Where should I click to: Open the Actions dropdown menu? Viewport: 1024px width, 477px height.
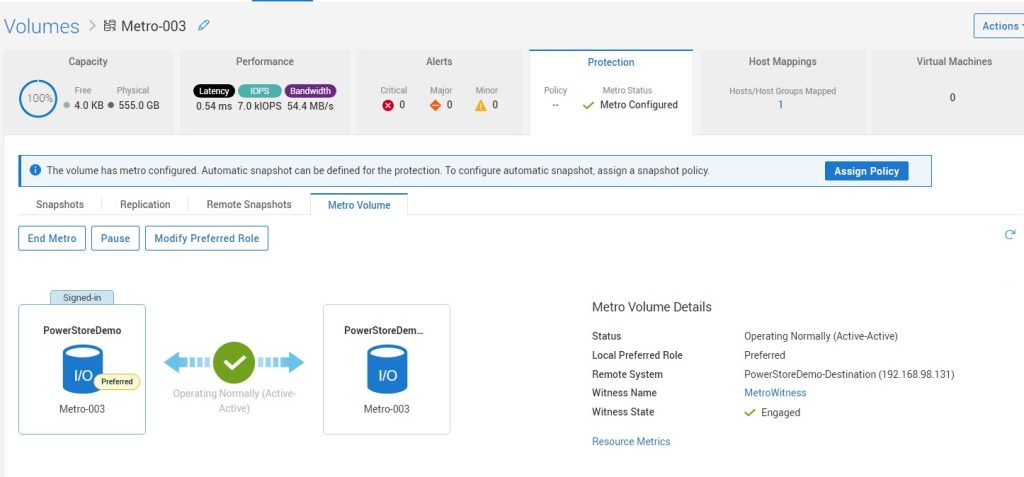998,26
